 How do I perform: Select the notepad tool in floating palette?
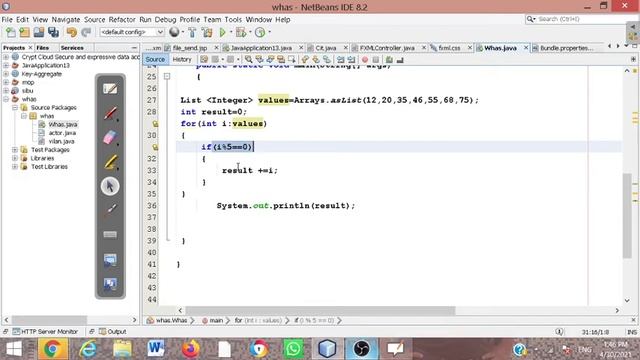point(110,89)
